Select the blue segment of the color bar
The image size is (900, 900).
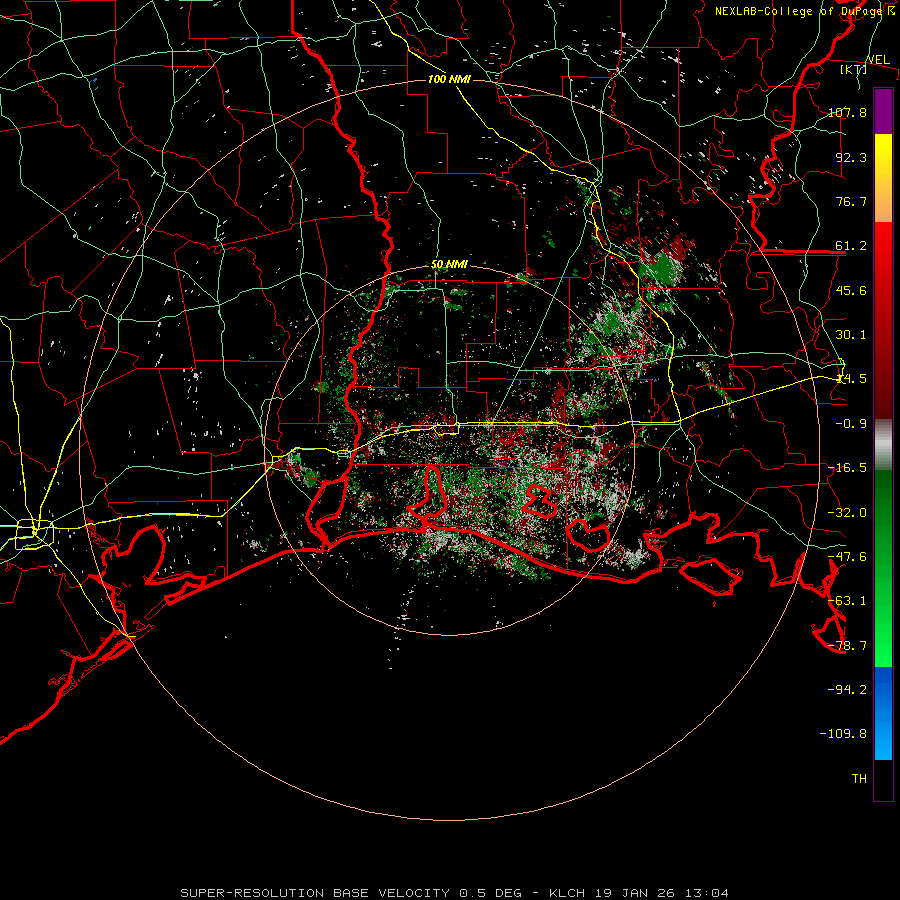[883, 713]
